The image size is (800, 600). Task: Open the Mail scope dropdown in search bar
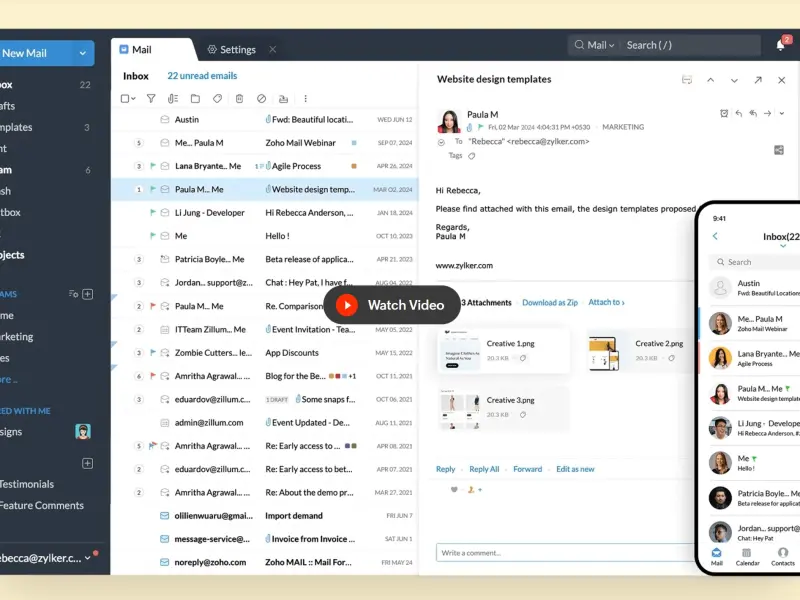[x=600, y=45]
